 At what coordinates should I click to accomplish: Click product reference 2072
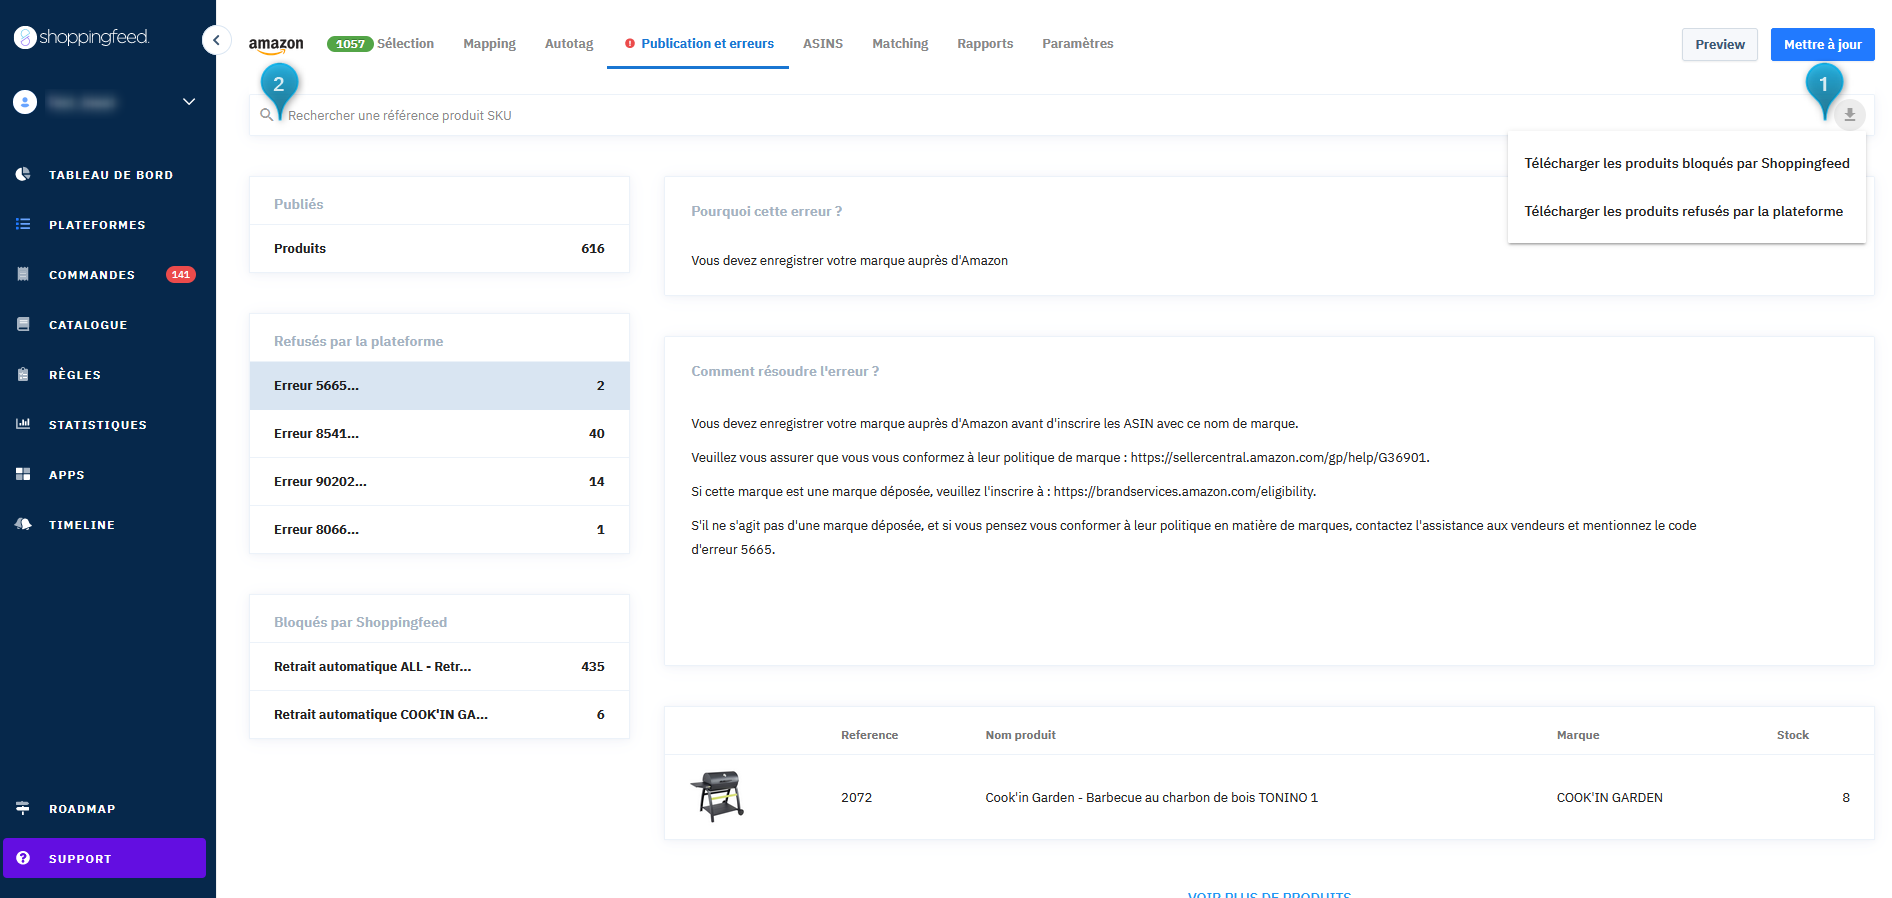pos(856,797)
